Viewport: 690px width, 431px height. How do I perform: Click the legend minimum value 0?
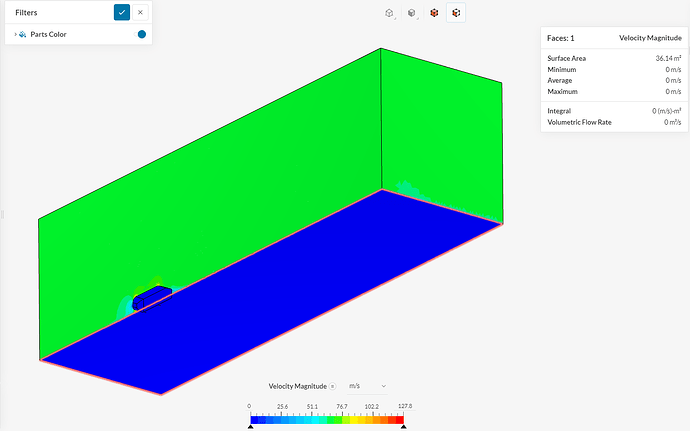249,406
